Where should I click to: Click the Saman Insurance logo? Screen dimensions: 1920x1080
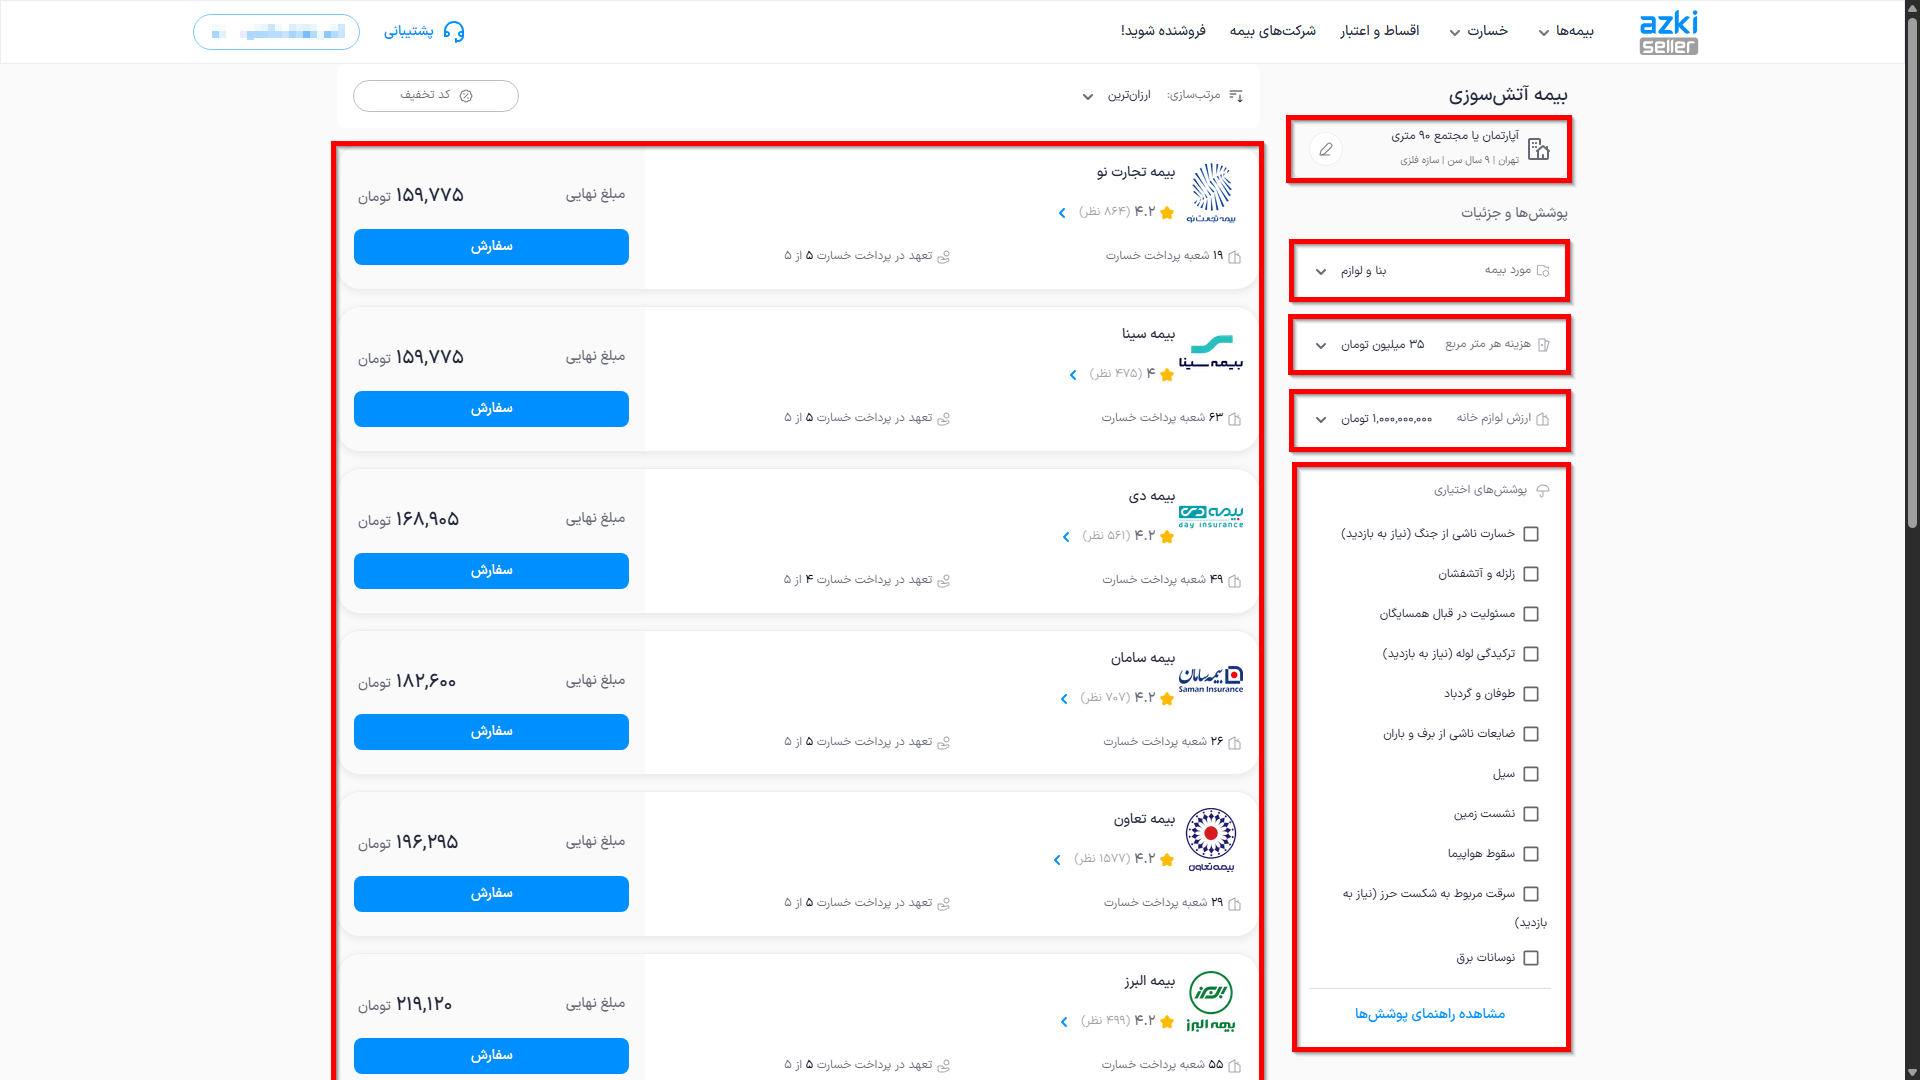[1211, 679]
